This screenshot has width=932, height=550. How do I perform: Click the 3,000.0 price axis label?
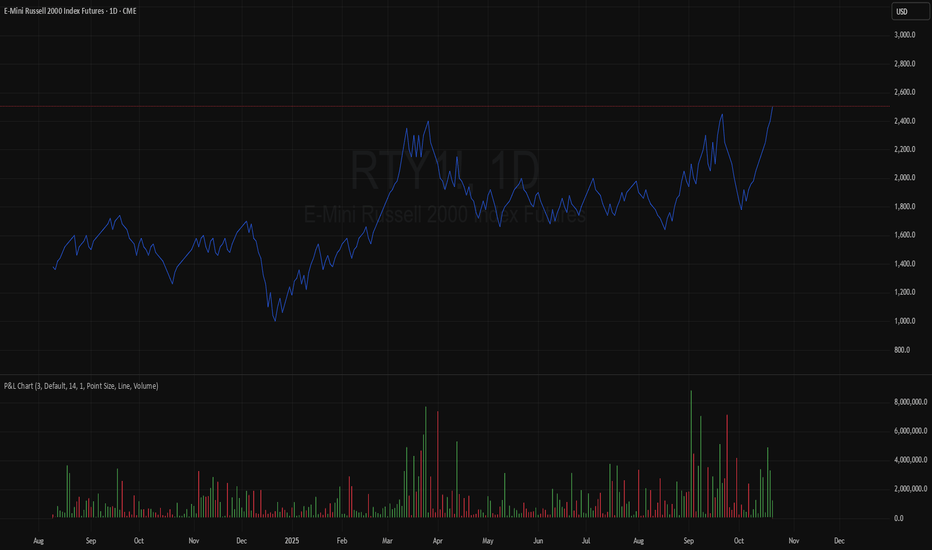[905, 35]
